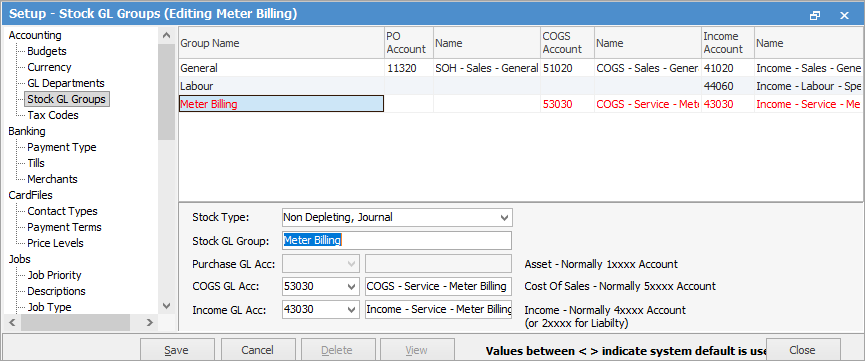Click the Group Name column header
865x361 pixels.
[x=281, y=43]
